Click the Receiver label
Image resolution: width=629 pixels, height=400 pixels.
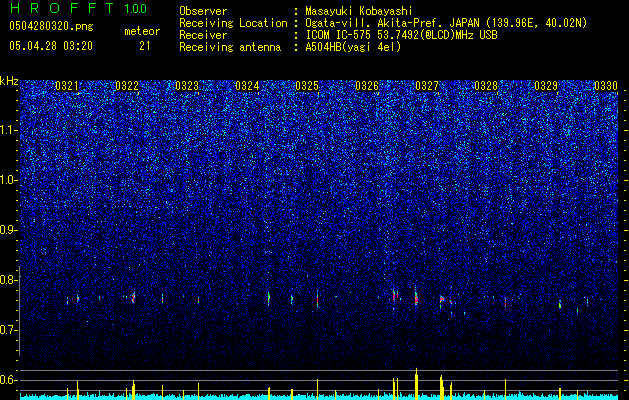pyautogui.click(x=203, y=35)
